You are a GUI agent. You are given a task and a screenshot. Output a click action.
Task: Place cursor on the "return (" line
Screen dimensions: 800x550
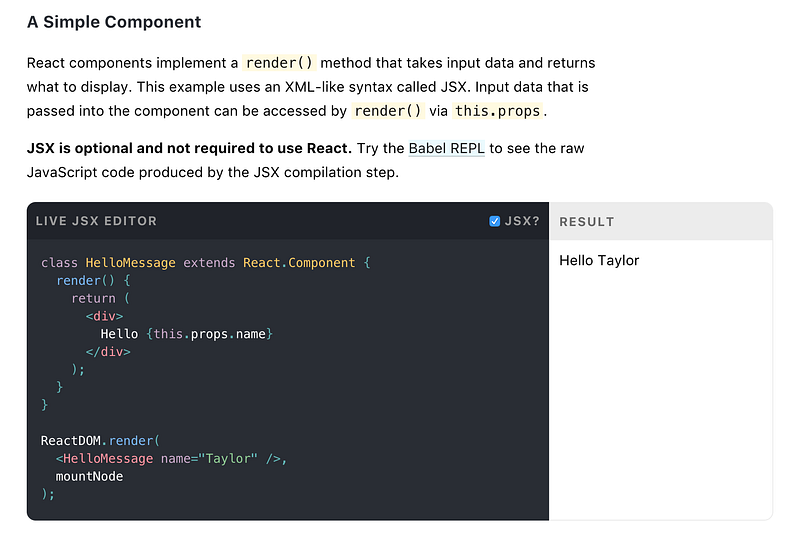pos(100,298)
